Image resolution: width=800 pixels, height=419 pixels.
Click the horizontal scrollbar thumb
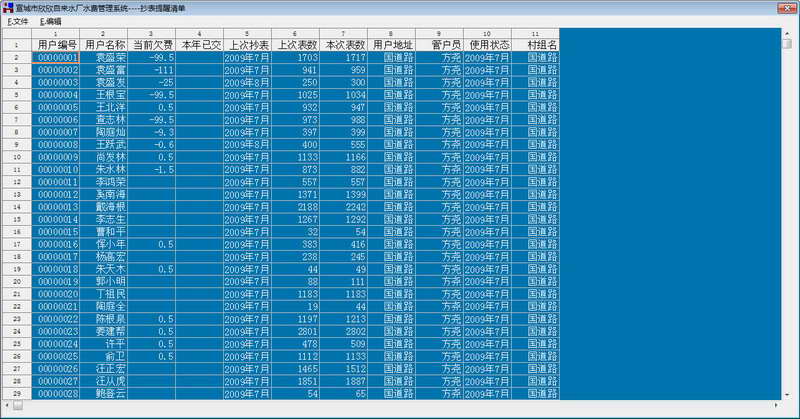click(x=18, y=405)
